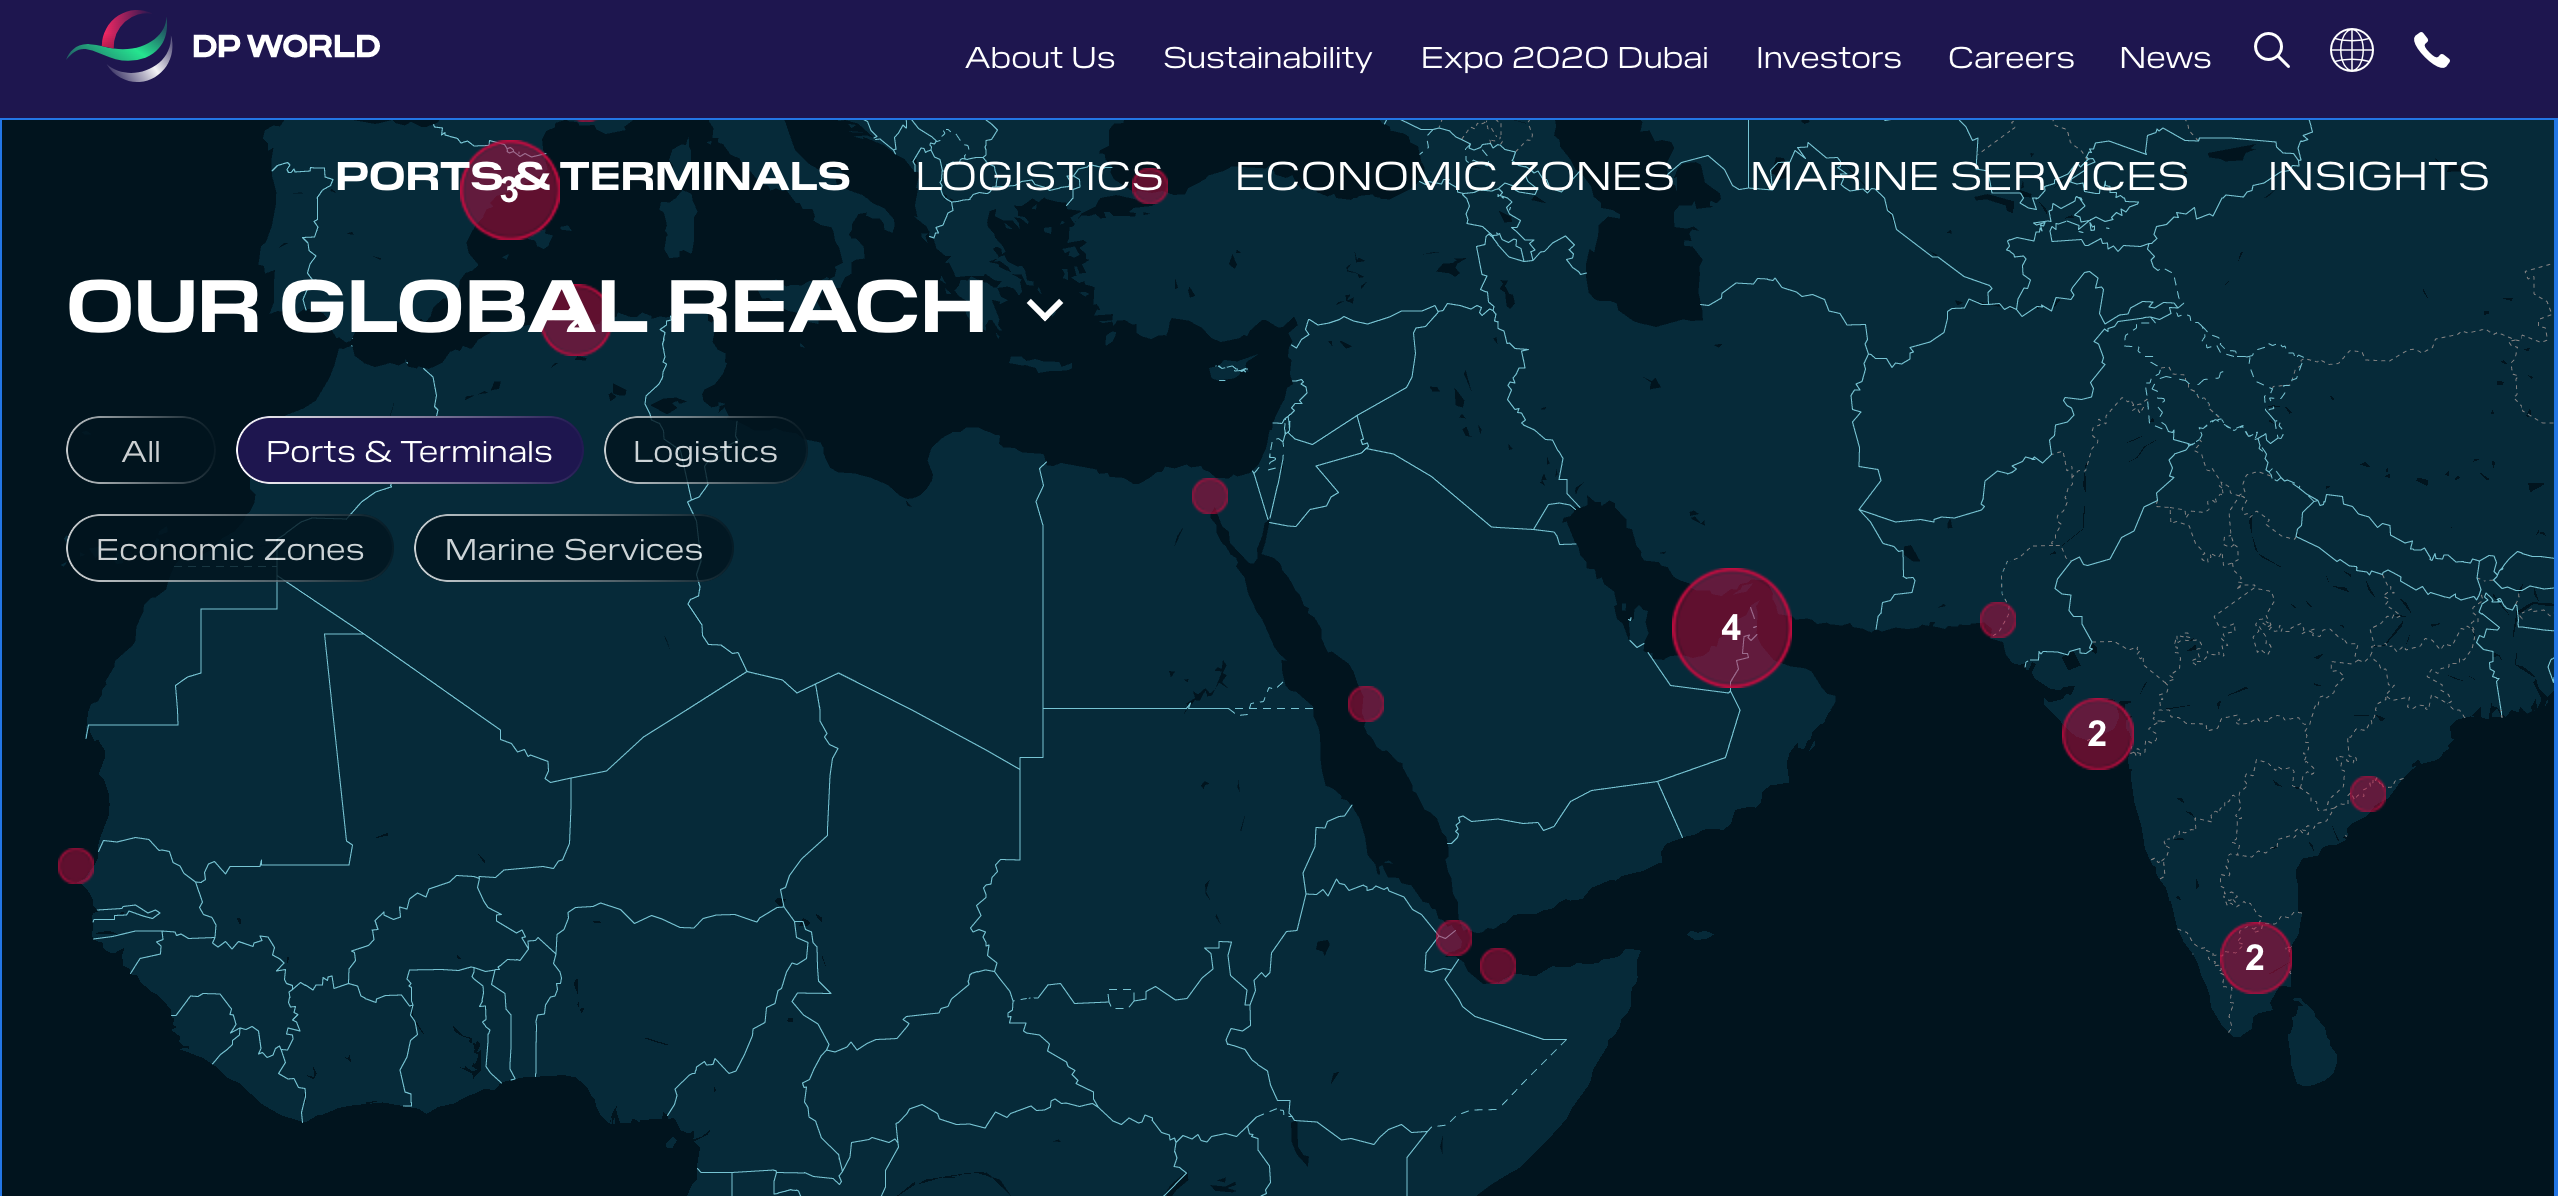The height and width of the screenshot is (1196, 2558).
Task: Toggle the Economic Zones filter pill
Action: point(230,549)
